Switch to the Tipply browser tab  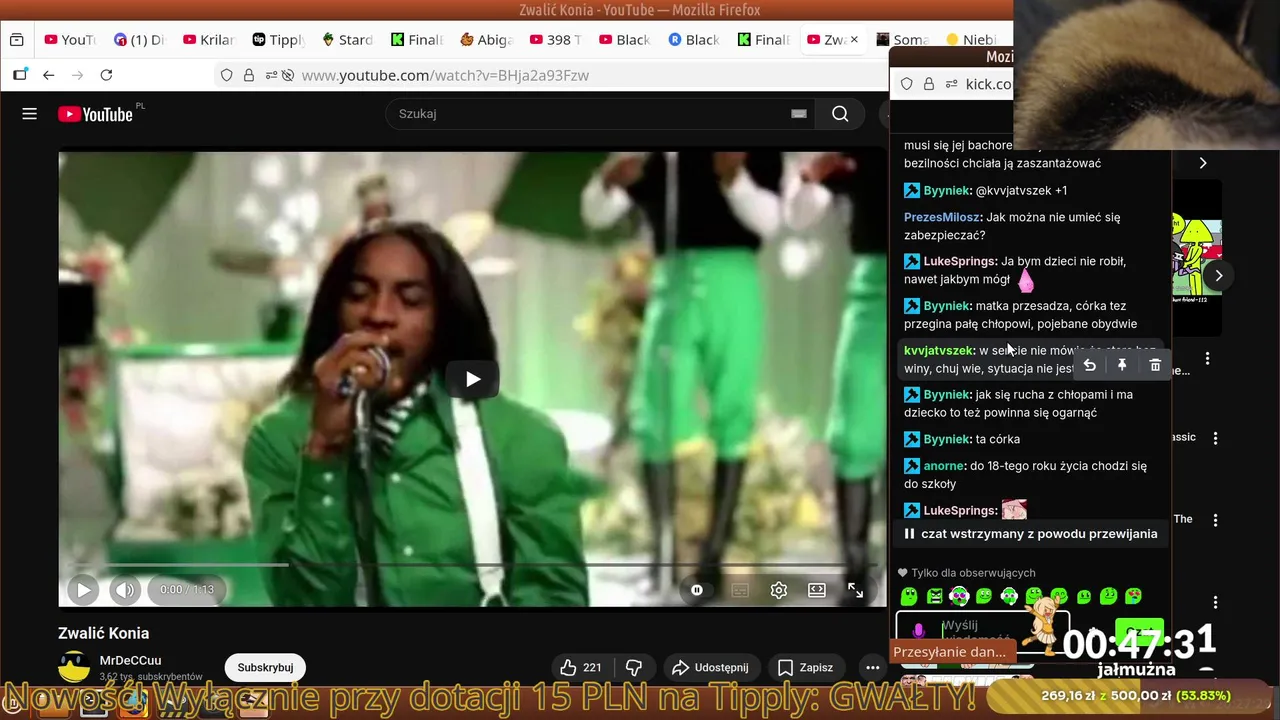click(x=278, y=40)
